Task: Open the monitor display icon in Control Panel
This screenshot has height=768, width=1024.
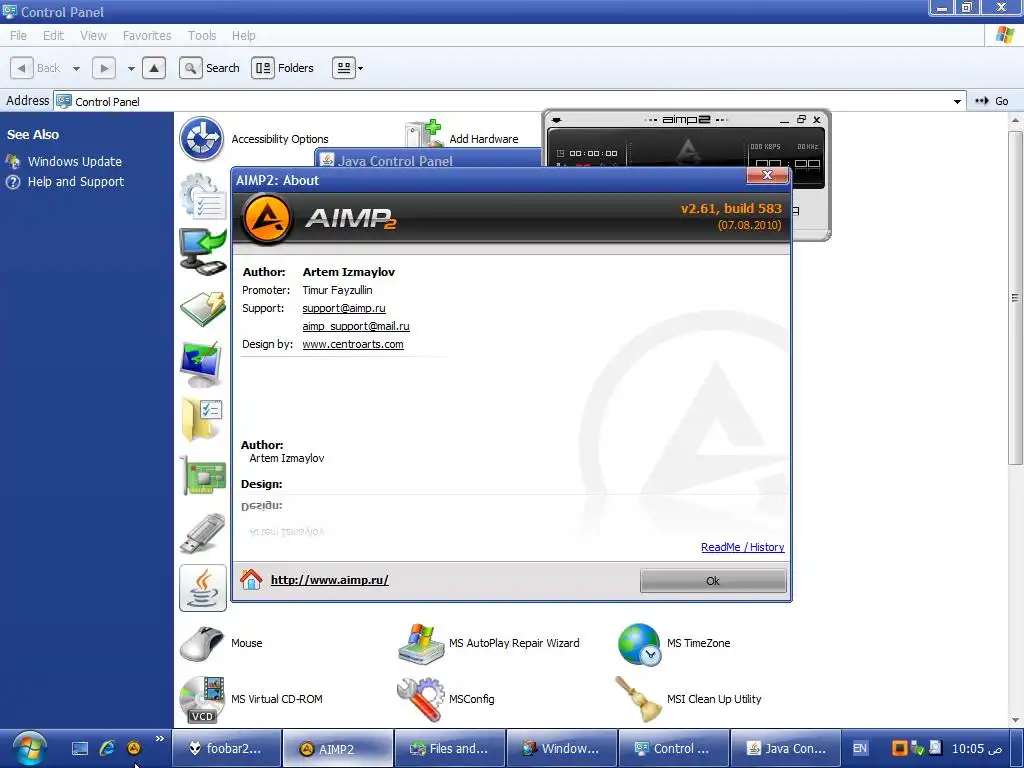Action: pyautogui.click(x=201, y=364)
